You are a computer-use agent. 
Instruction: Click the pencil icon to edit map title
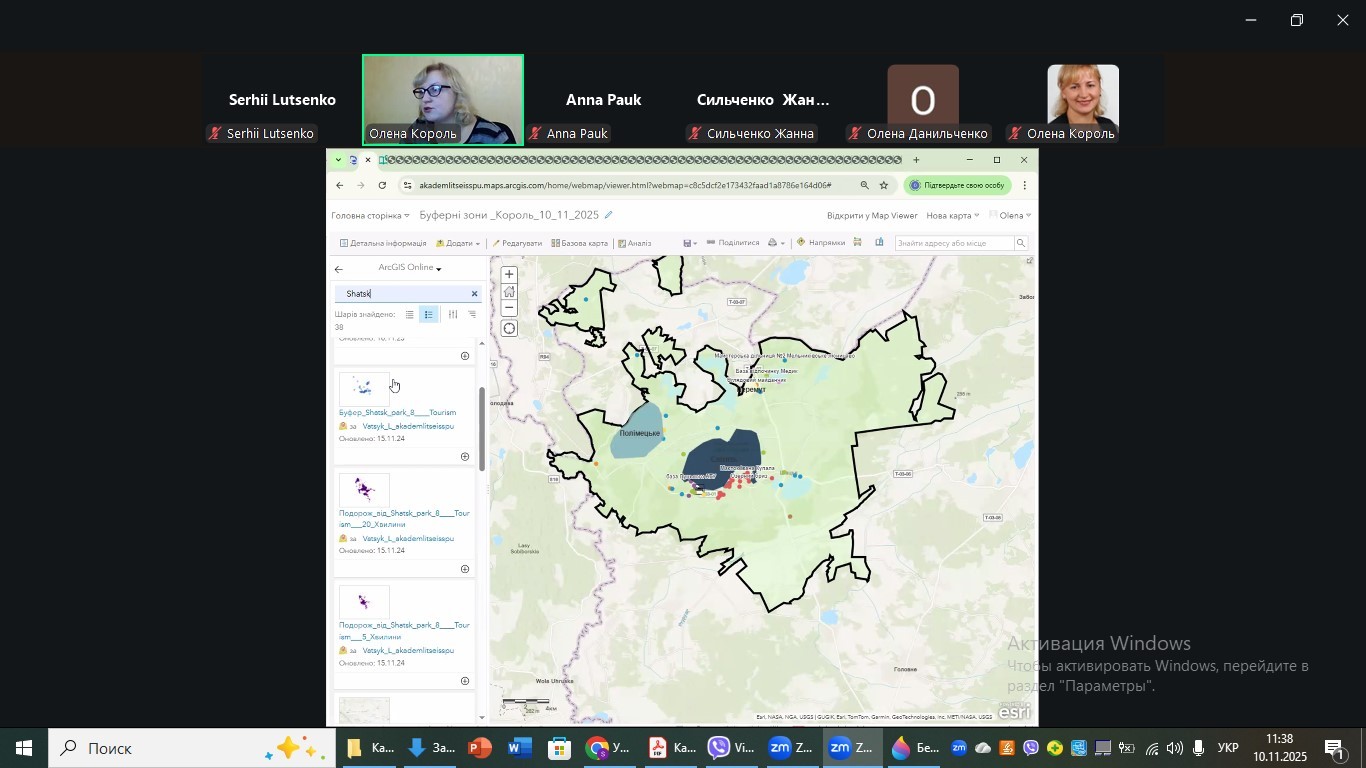[x=608, y=215]
